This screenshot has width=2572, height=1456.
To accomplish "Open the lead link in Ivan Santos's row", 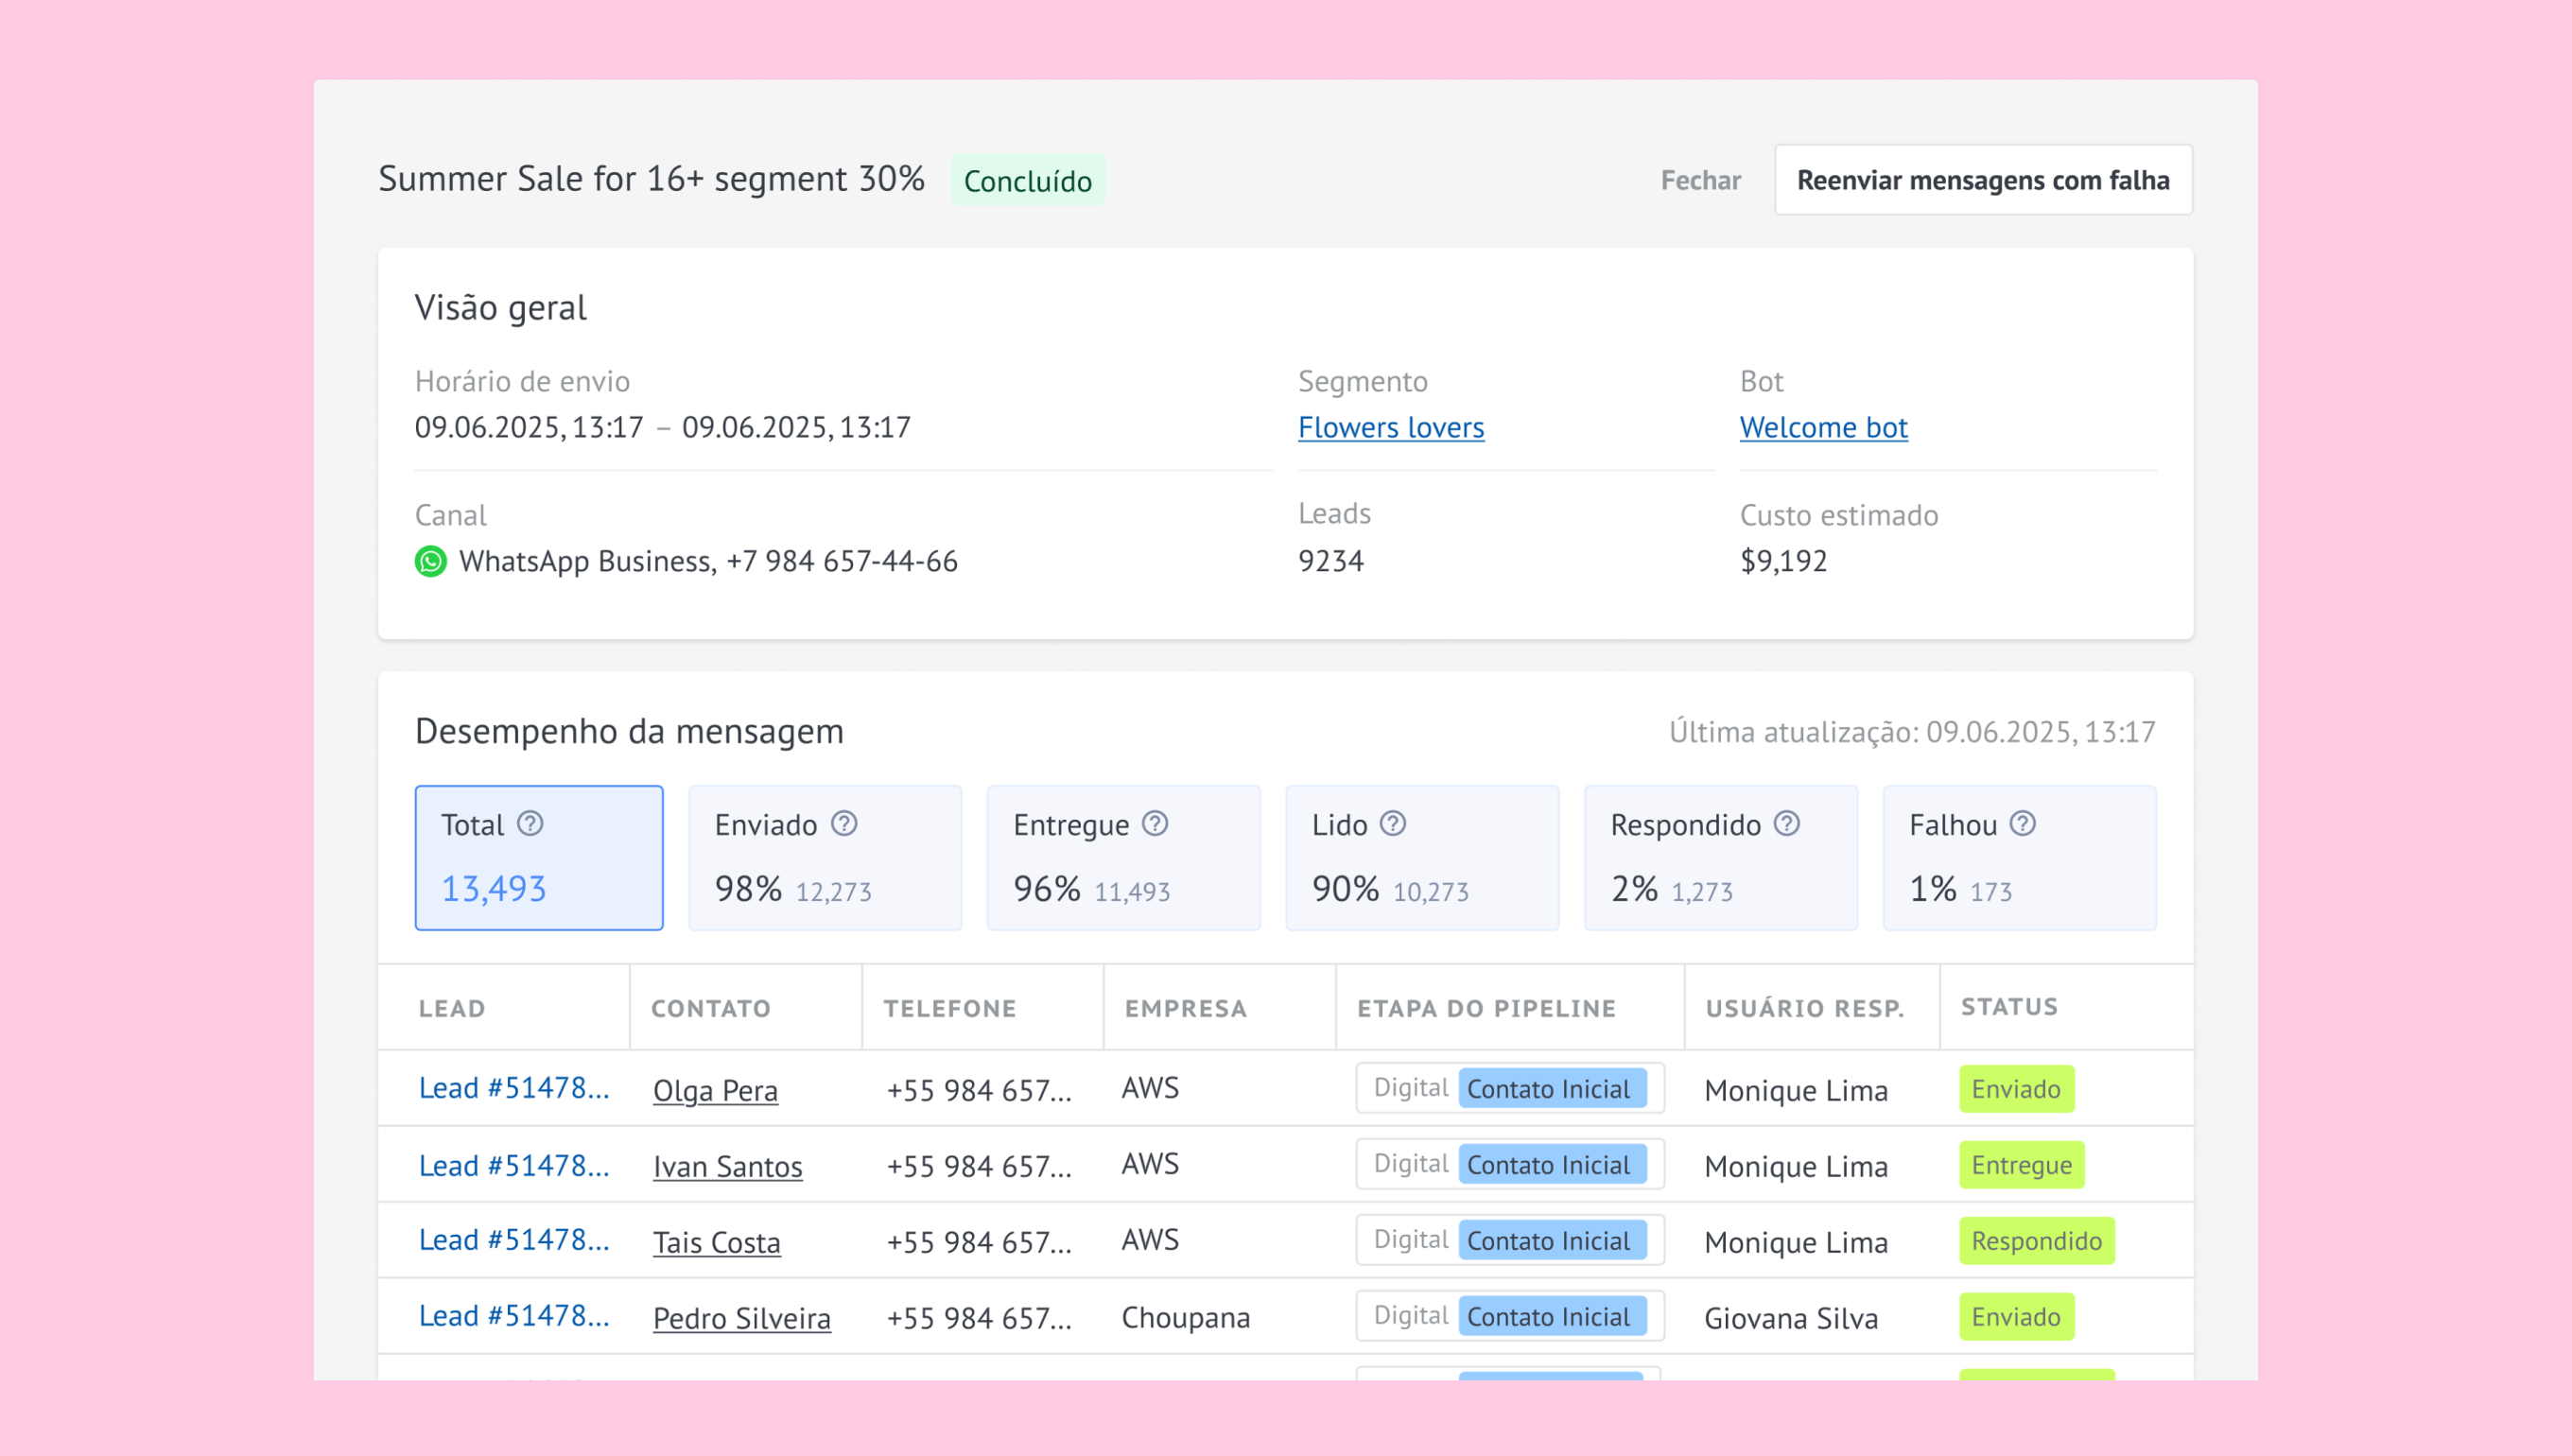I will click(x=514, y=1165).
